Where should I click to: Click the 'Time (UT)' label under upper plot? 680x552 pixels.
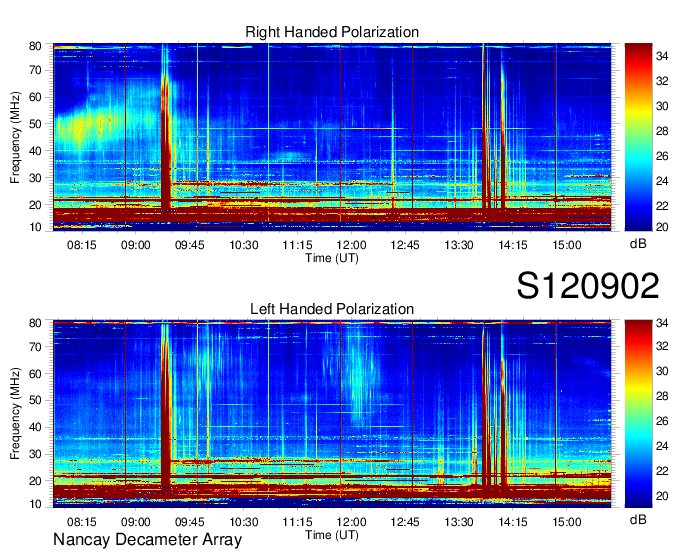(332, 258)
